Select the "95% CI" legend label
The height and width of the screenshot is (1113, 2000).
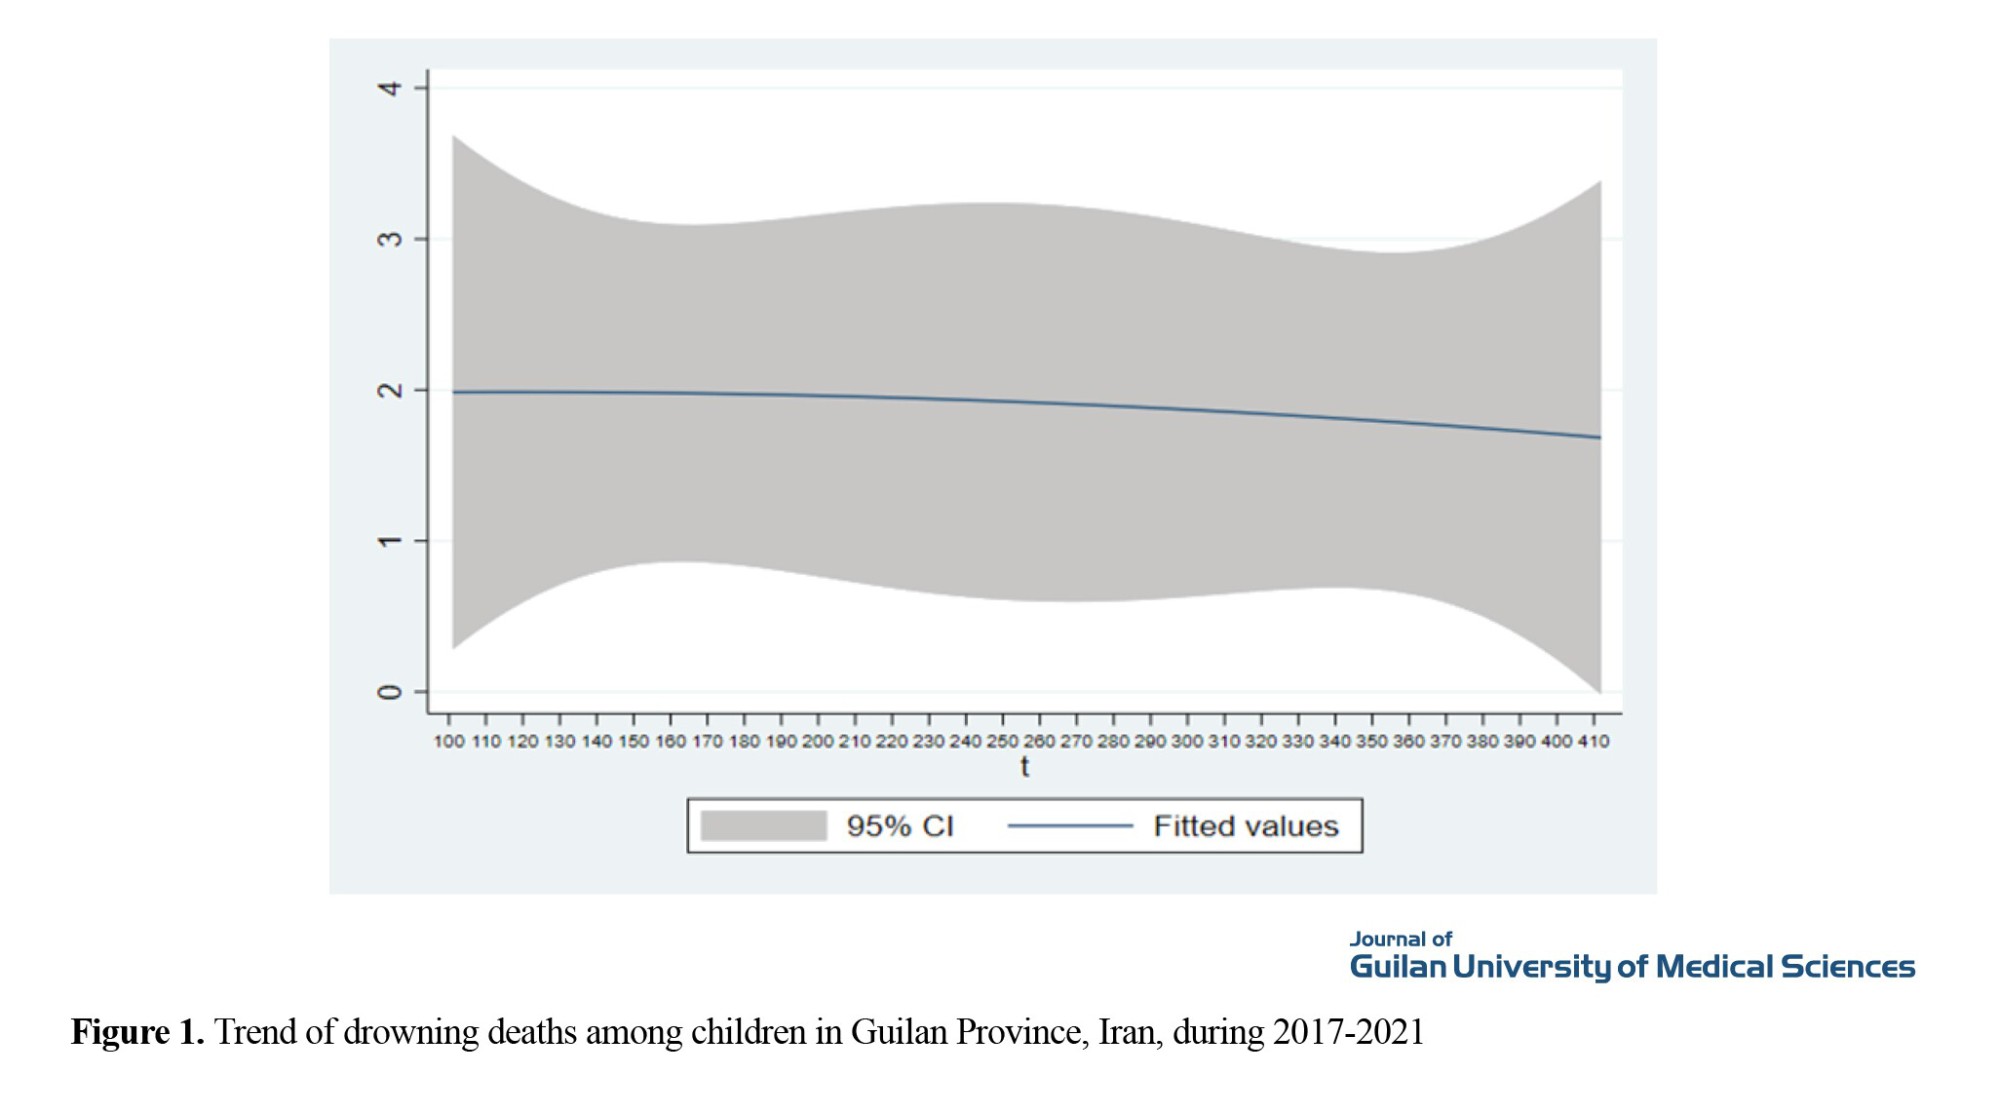point(900,826)
